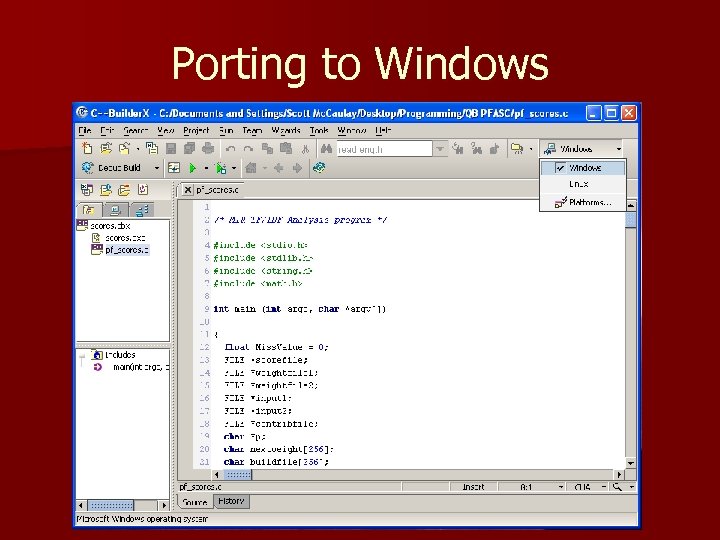Click the Save file floppy icon
This screenshot has height=540, width=720.
171,148
